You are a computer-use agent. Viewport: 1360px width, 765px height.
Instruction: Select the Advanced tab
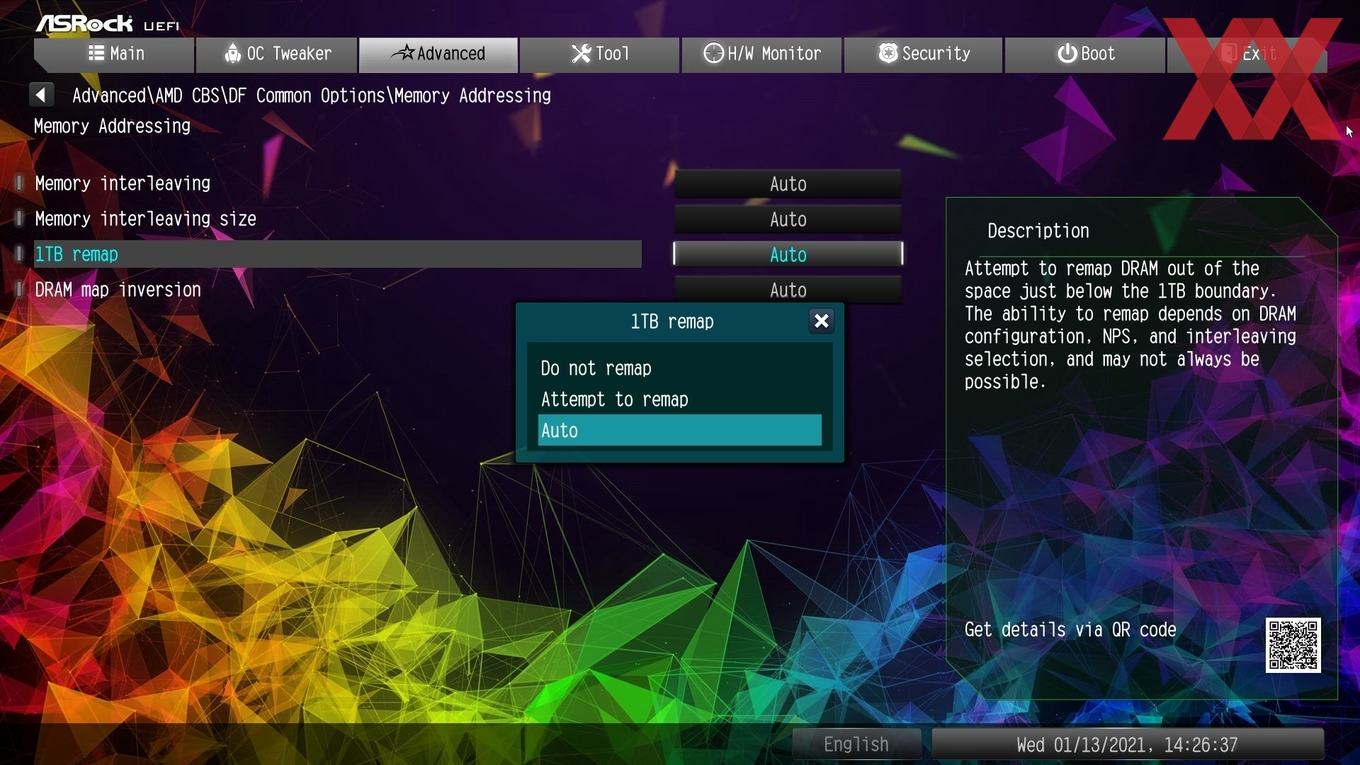click(x=438, y=54)
